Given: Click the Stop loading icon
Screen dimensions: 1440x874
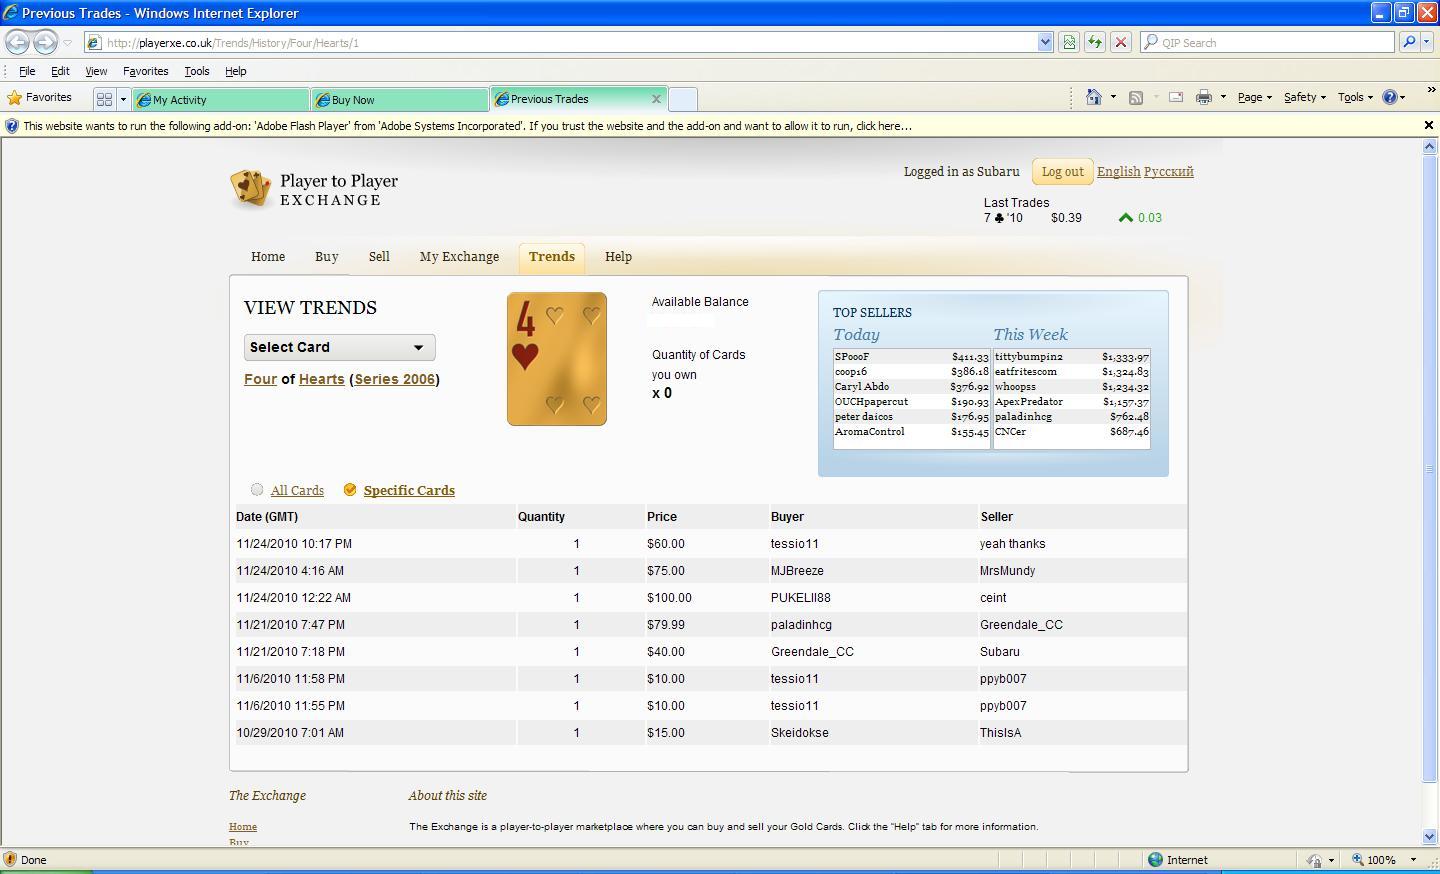Looking at the screenshot, I should tap(1121, 42).
